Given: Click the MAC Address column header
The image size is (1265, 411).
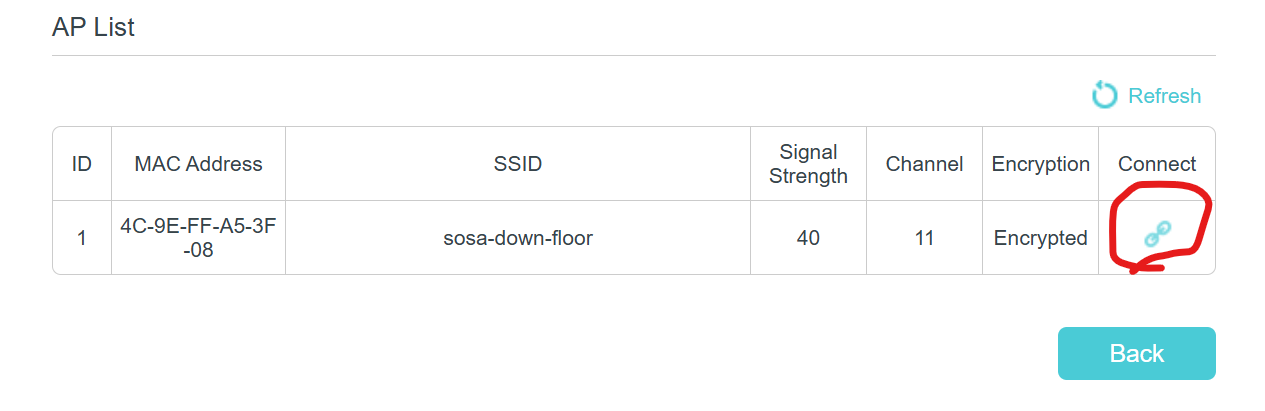Looking at the screenshot, I should (x=198, y=164).
